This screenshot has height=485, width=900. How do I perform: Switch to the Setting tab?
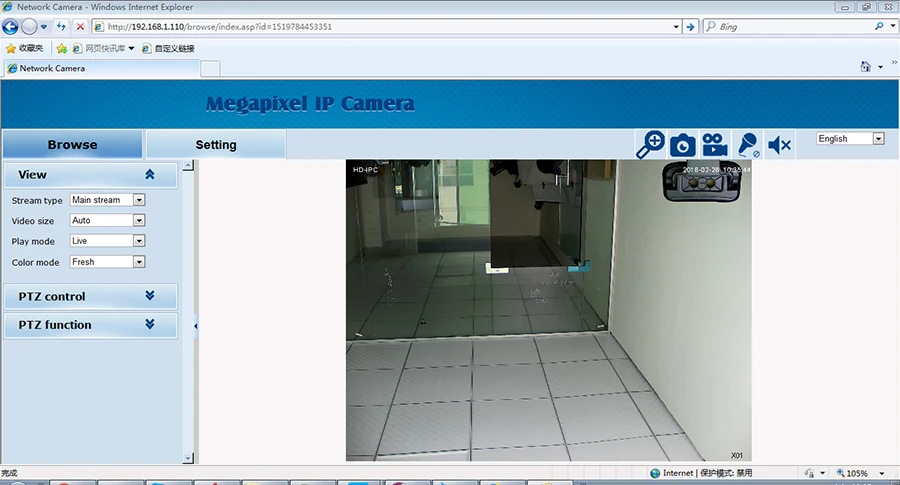pos(216,144)
